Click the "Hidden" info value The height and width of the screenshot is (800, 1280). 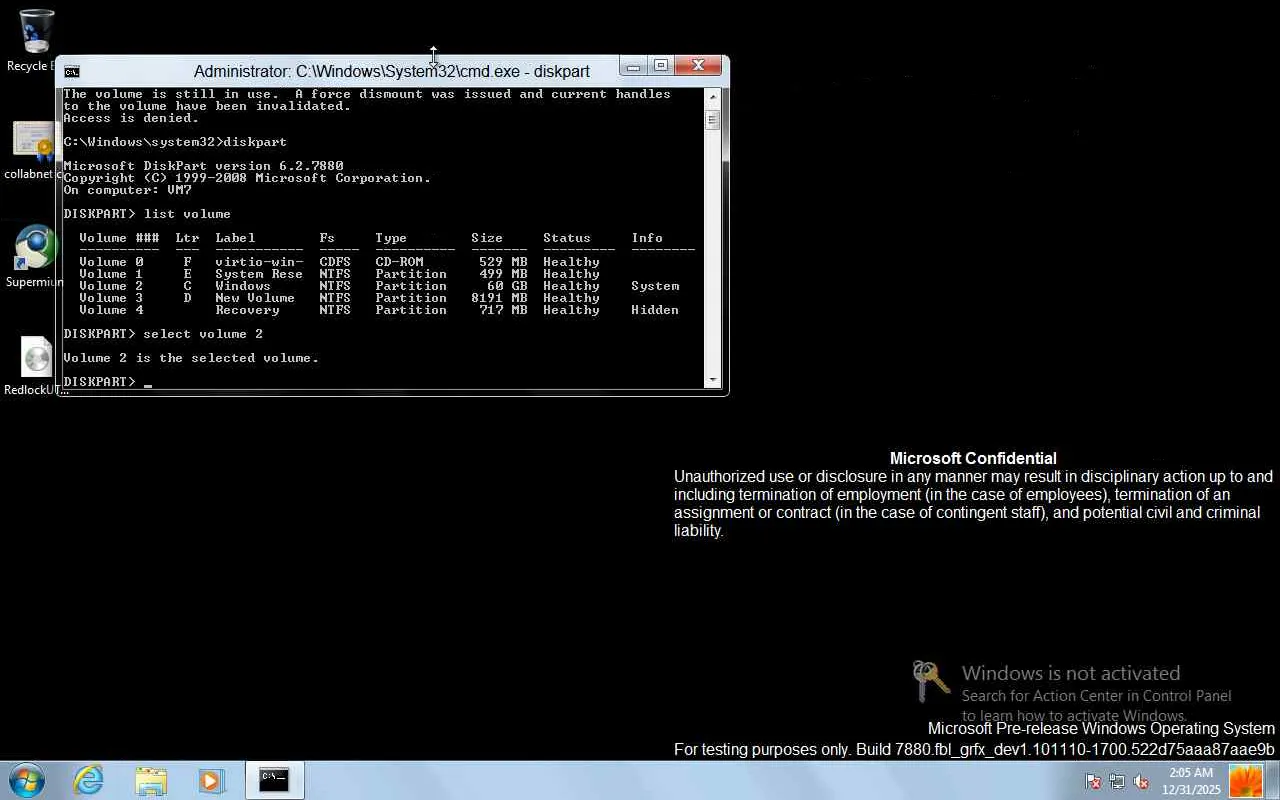655,310
